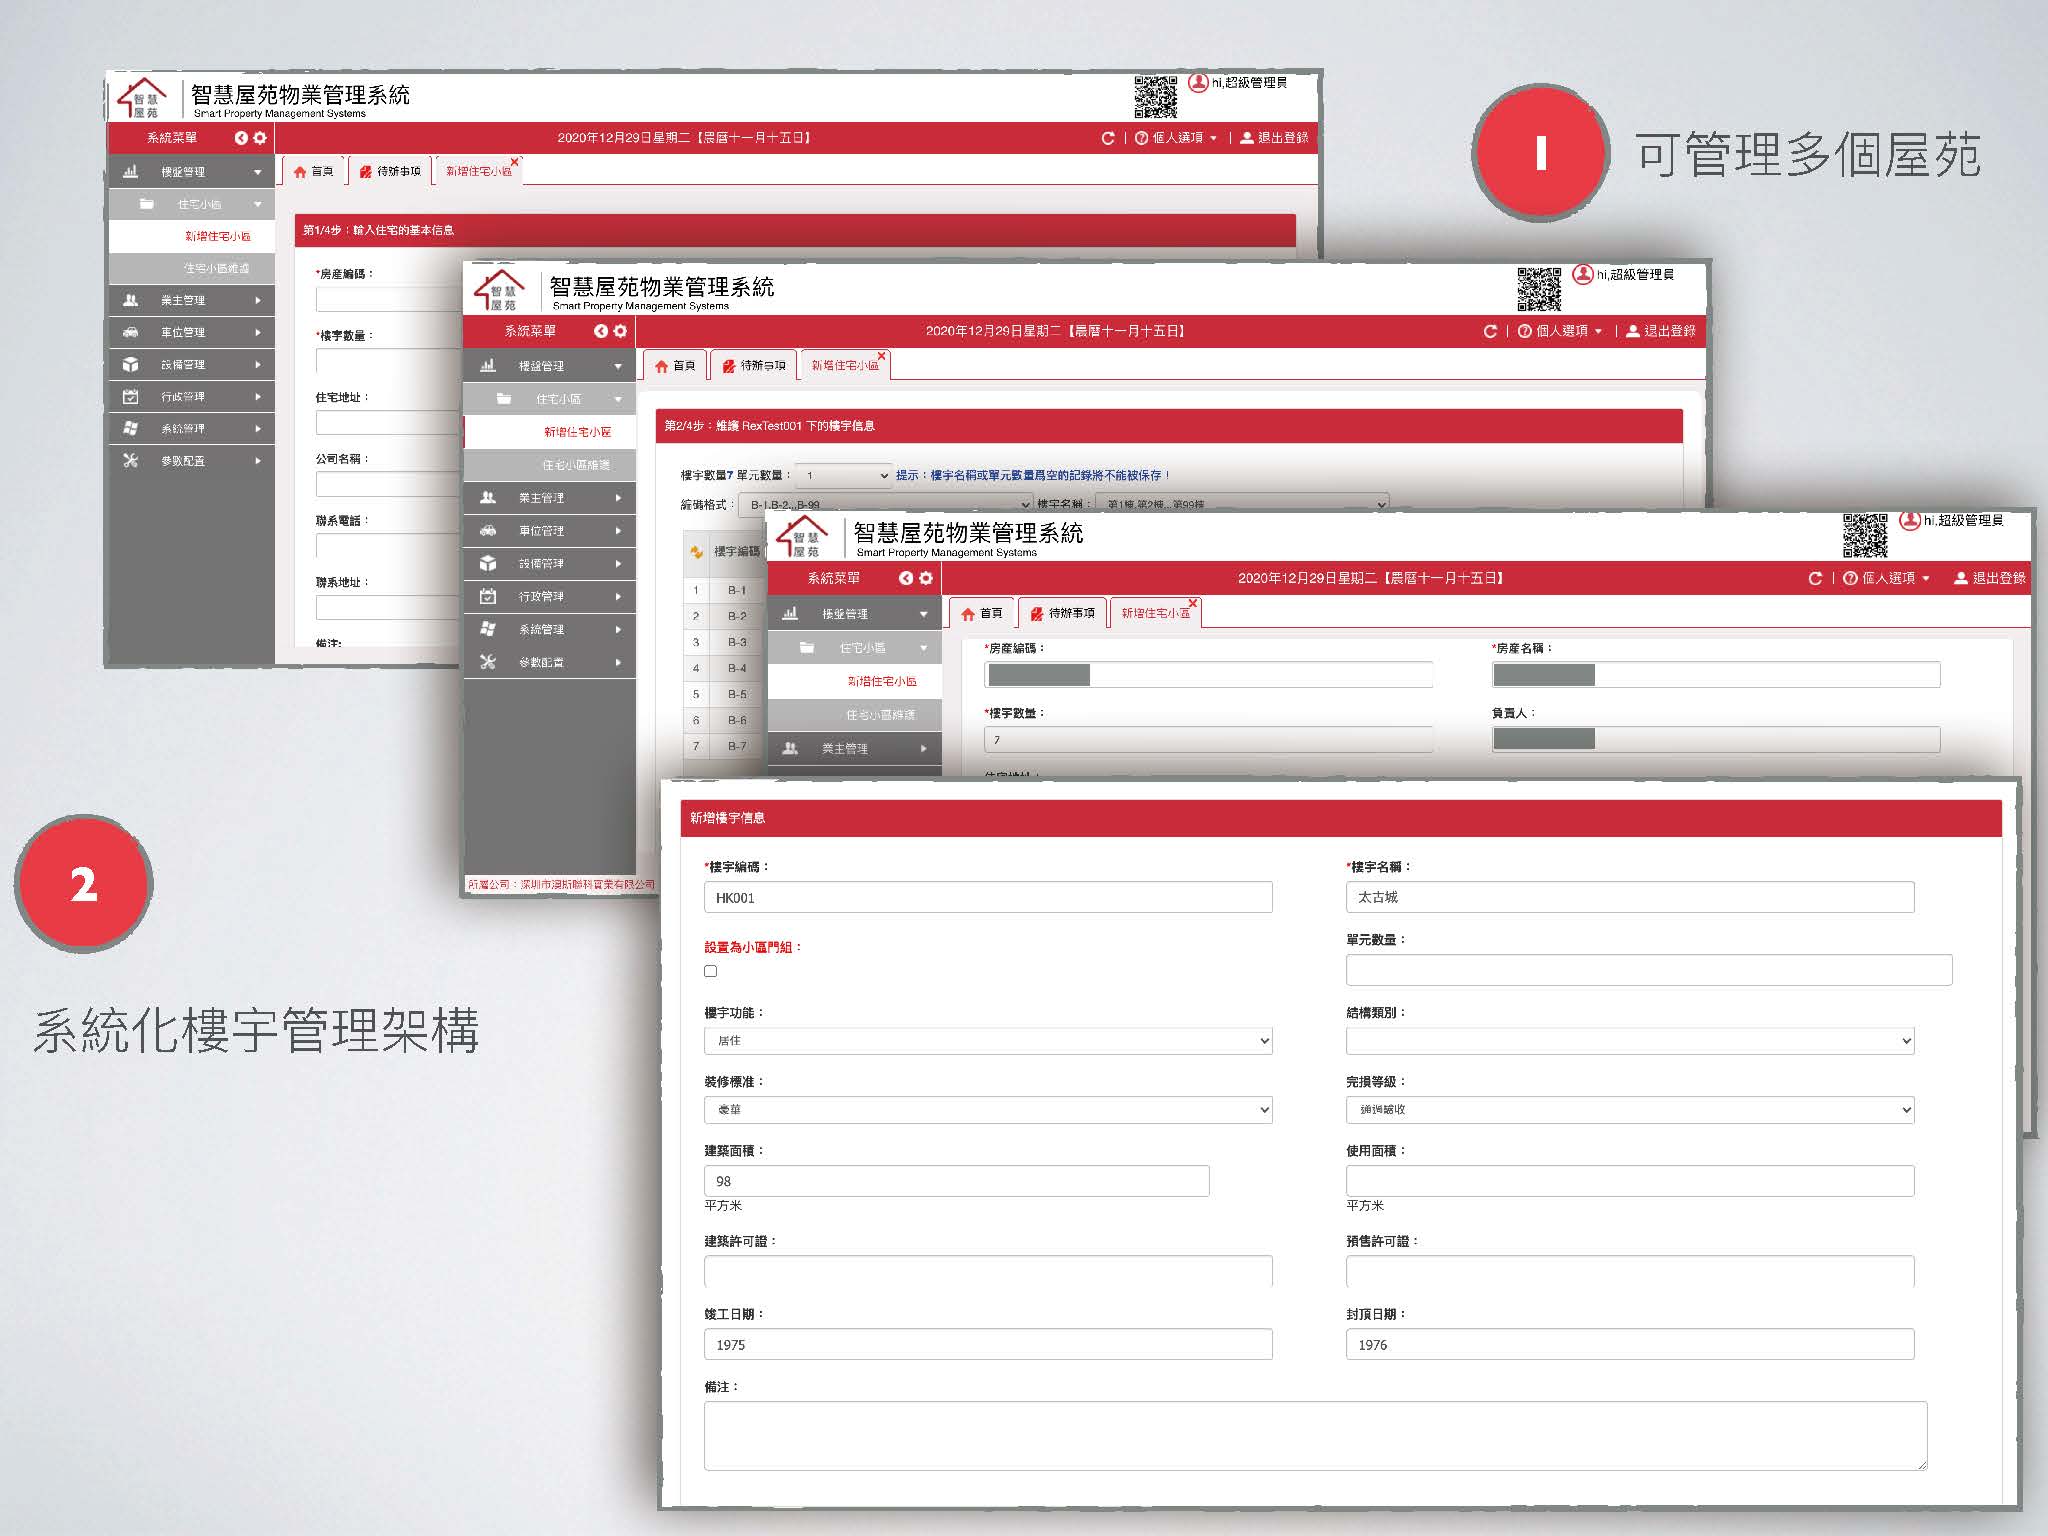The image size is (2048, 1536).
Task: Click the QR code icon in the third window header
Action: click(x=1865, y=536)
